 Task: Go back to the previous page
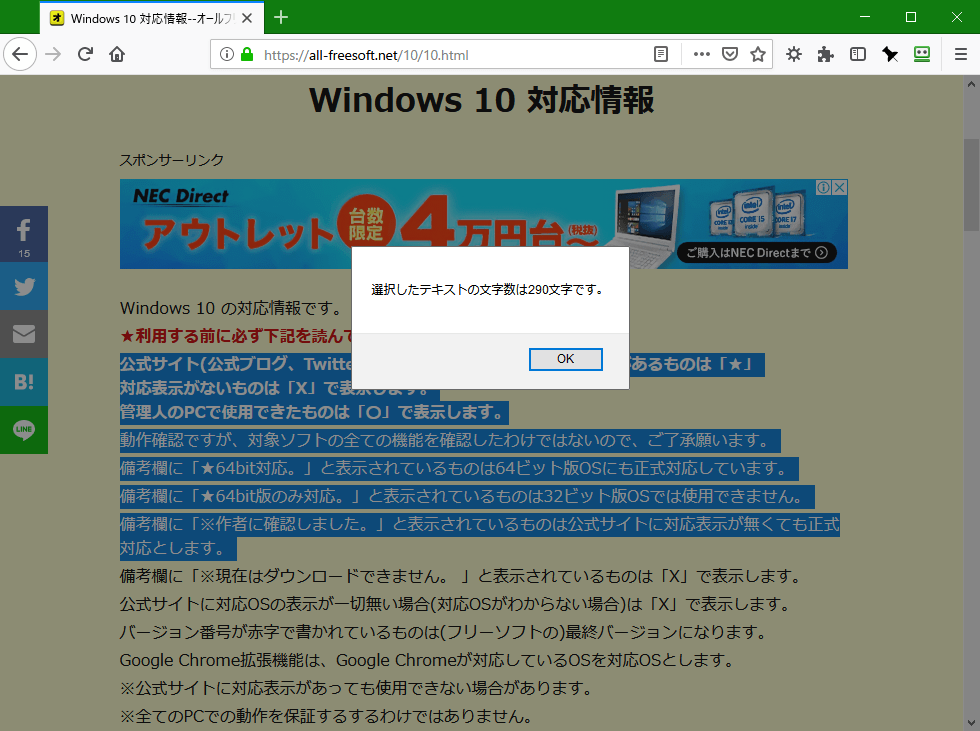(x=20, y=54)
